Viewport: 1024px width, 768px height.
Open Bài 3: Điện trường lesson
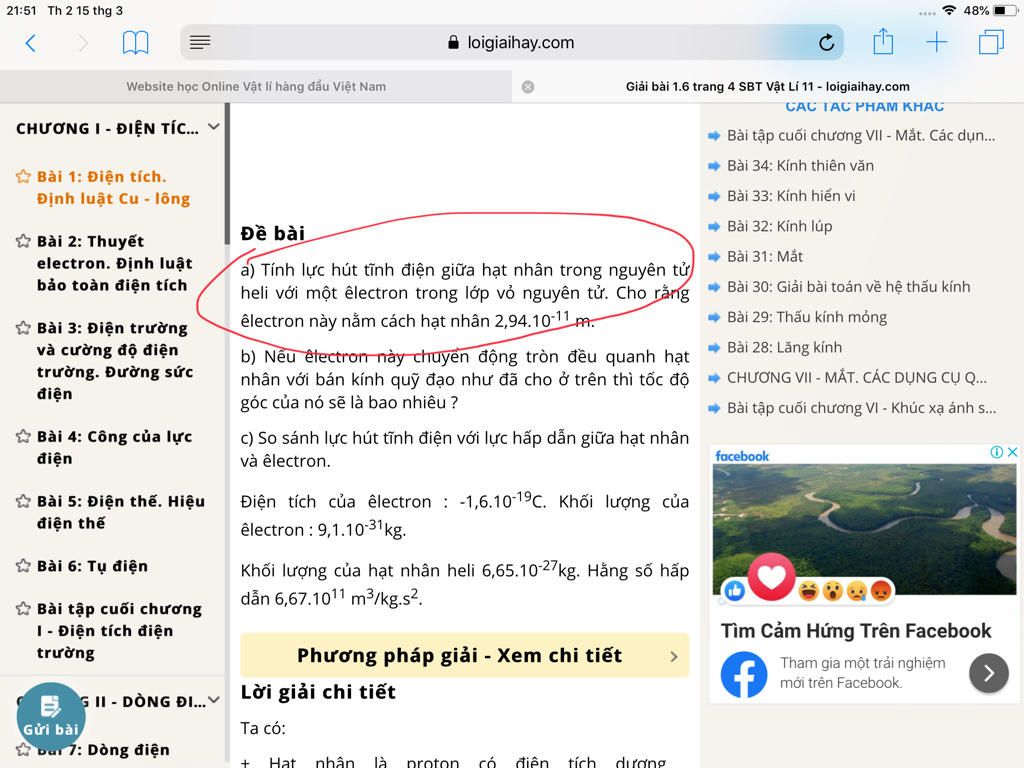click(114, 360)
